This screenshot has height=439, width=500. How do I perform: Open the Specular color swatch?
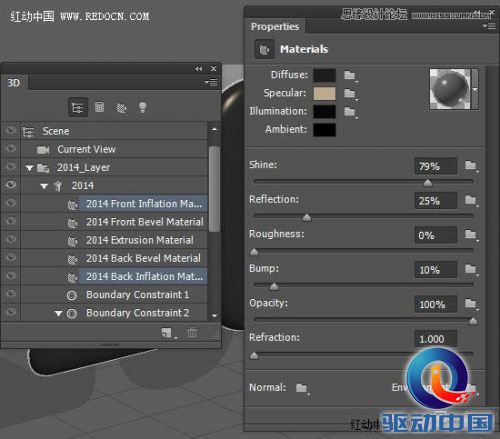pos(324,94)
